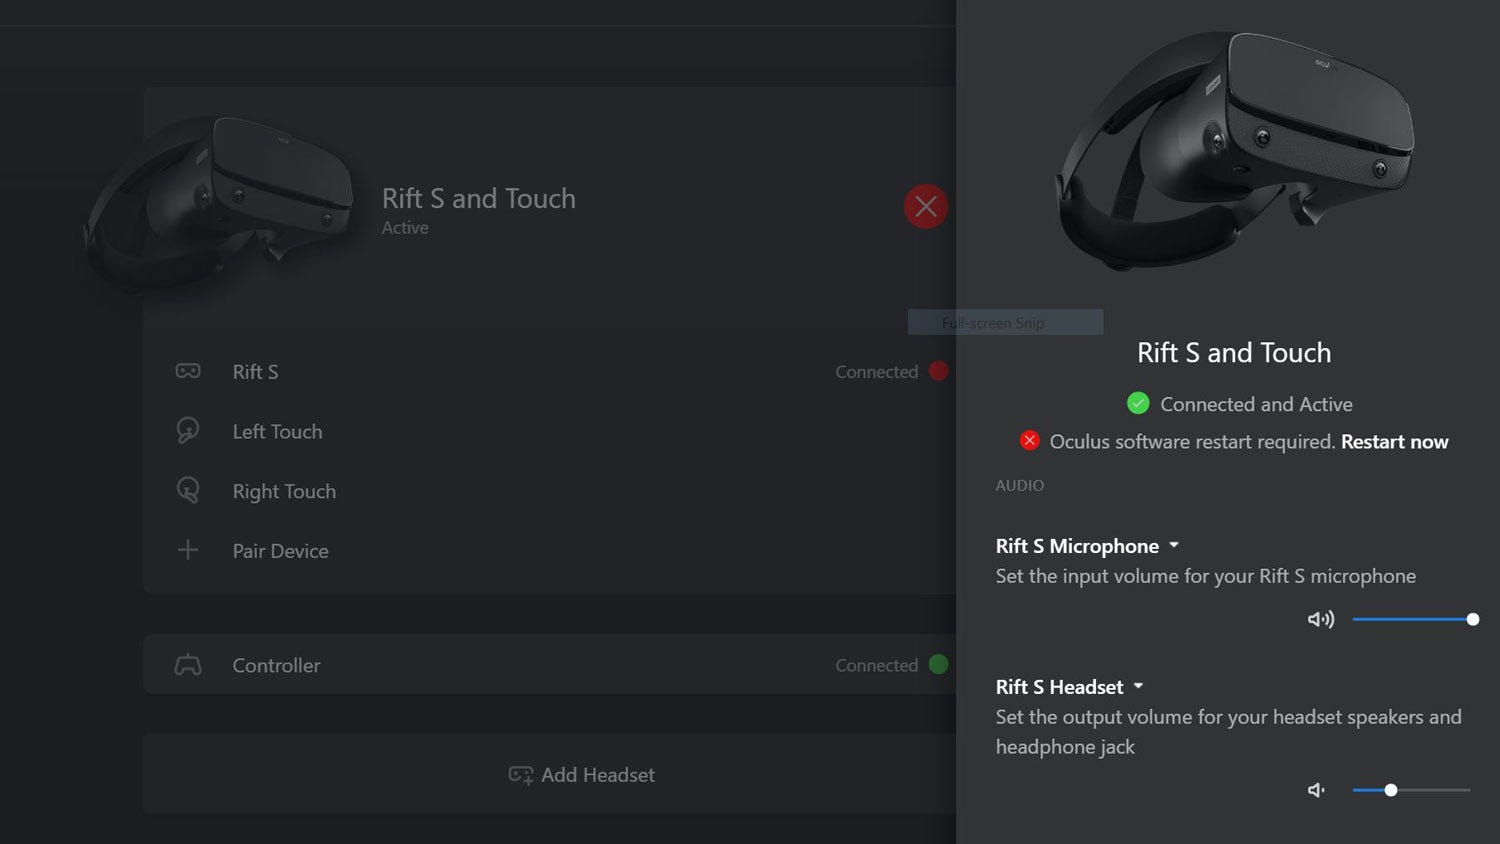The image size is (1500, 844).
Task: Click the Rift S red connection status dot
Action: (x=938, y=371)
